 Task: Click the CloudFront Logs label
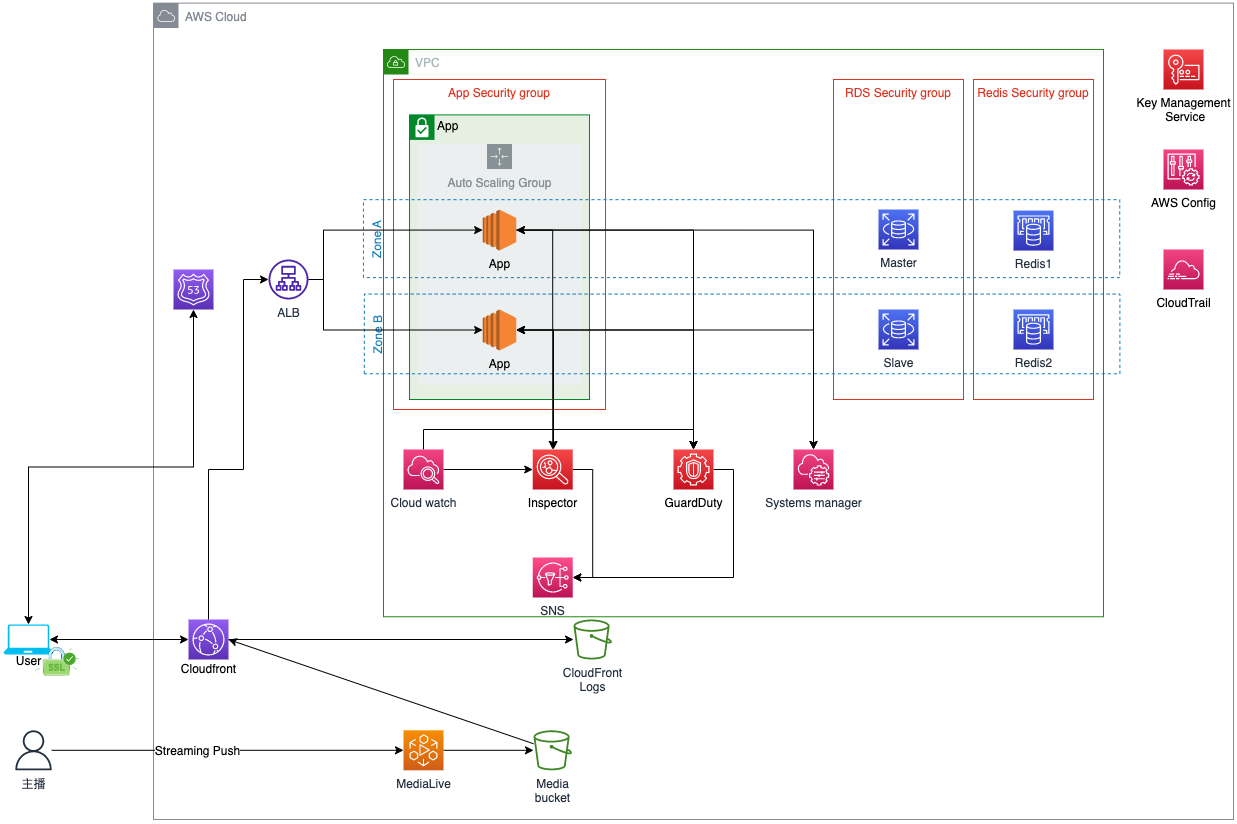[x=592, y=680]
